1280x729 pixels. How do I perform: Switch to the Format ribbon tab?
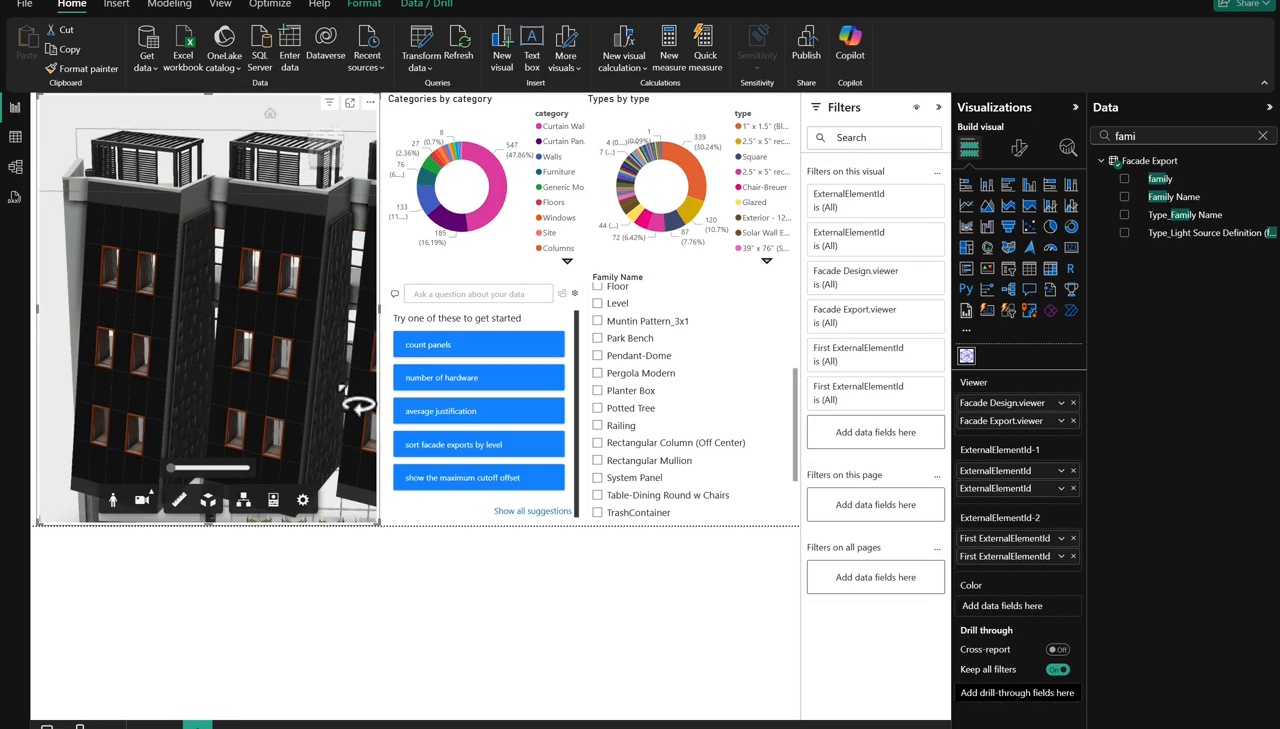364,4
